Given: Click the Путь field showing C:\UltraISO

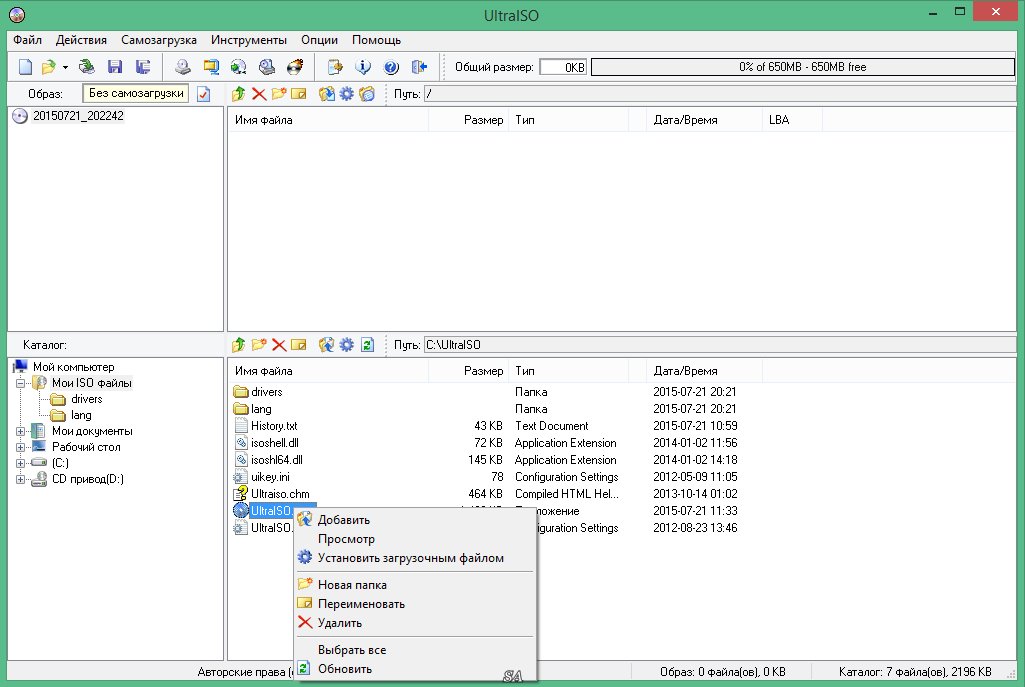Looking at the screenshot, I should pos(720,344).
